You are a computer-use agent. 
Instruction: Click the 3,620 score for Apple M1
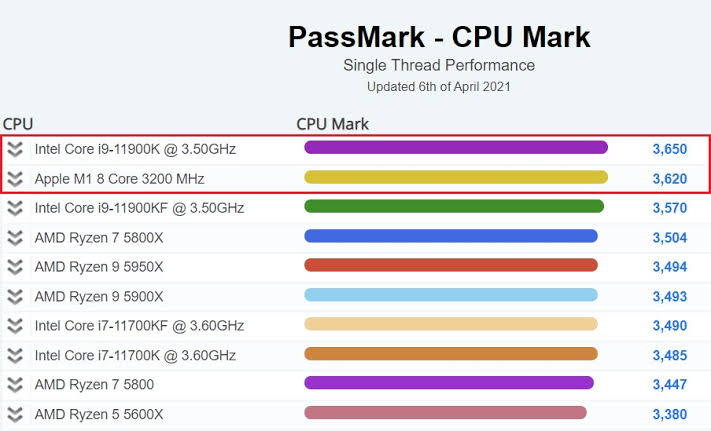click(x=669, y=179)
